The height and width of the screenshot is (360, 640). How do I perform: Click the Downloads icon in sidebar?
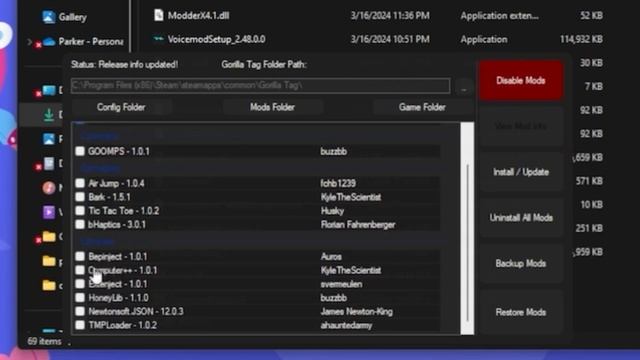[x=49, y=115]
